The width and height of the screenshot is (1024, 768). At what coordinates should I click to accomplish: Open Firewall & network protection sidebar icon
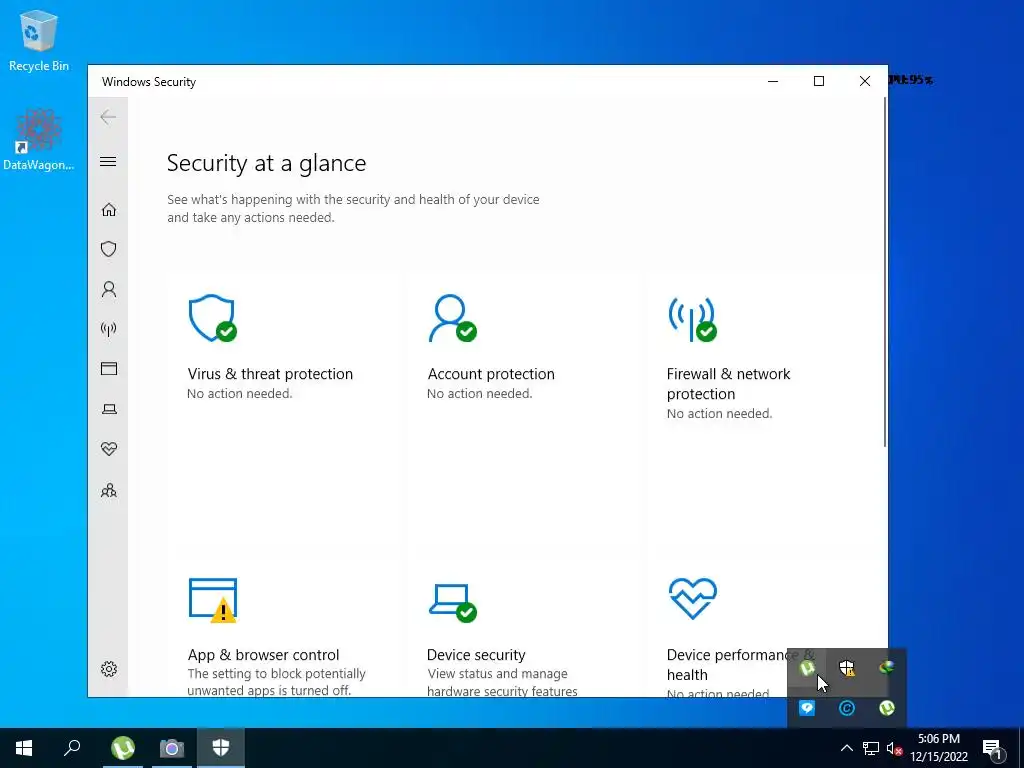(108, 329)
